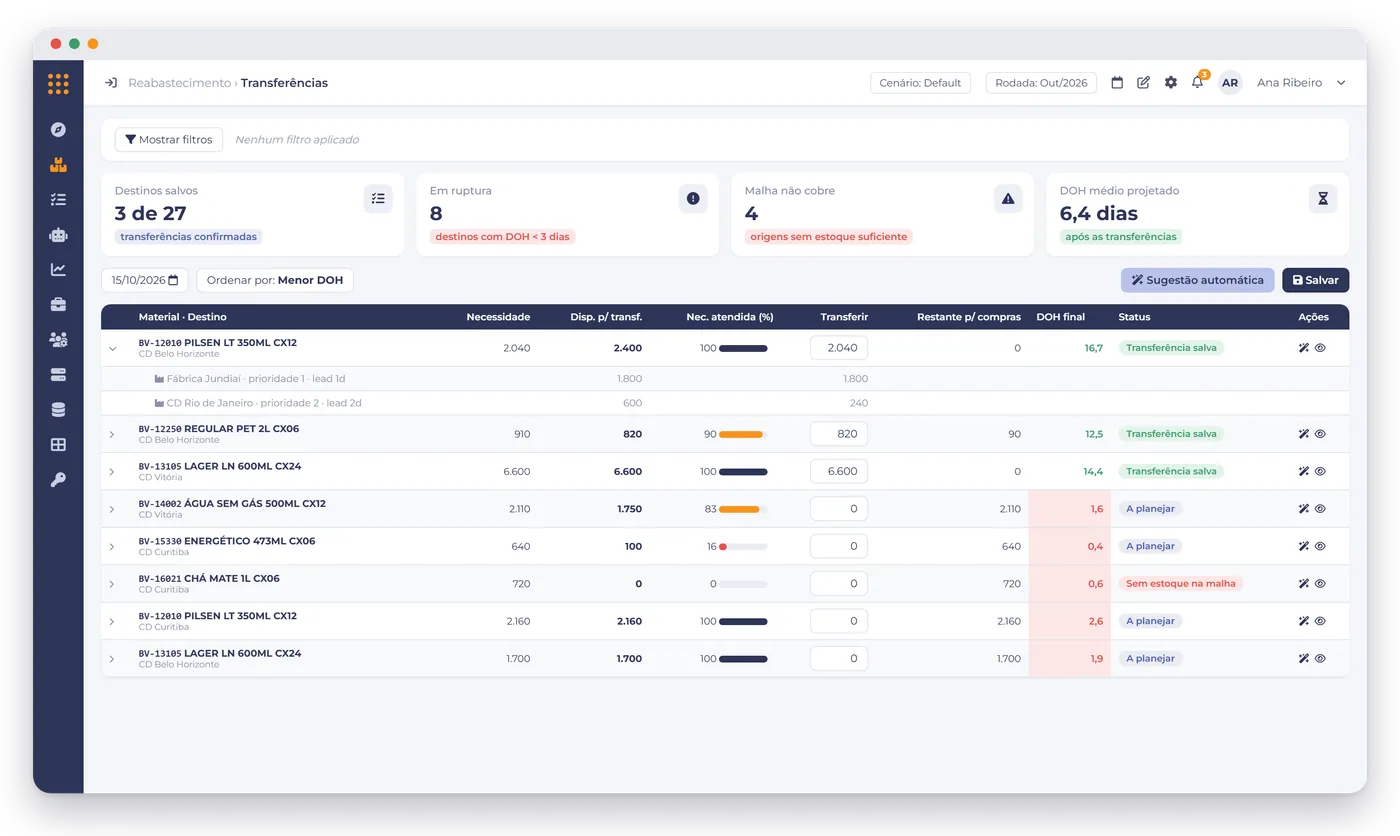Viewport: 1400px width, 836px height.
Task: Open the Ordenar por Menor DOH selector
Action: point(275,280)
